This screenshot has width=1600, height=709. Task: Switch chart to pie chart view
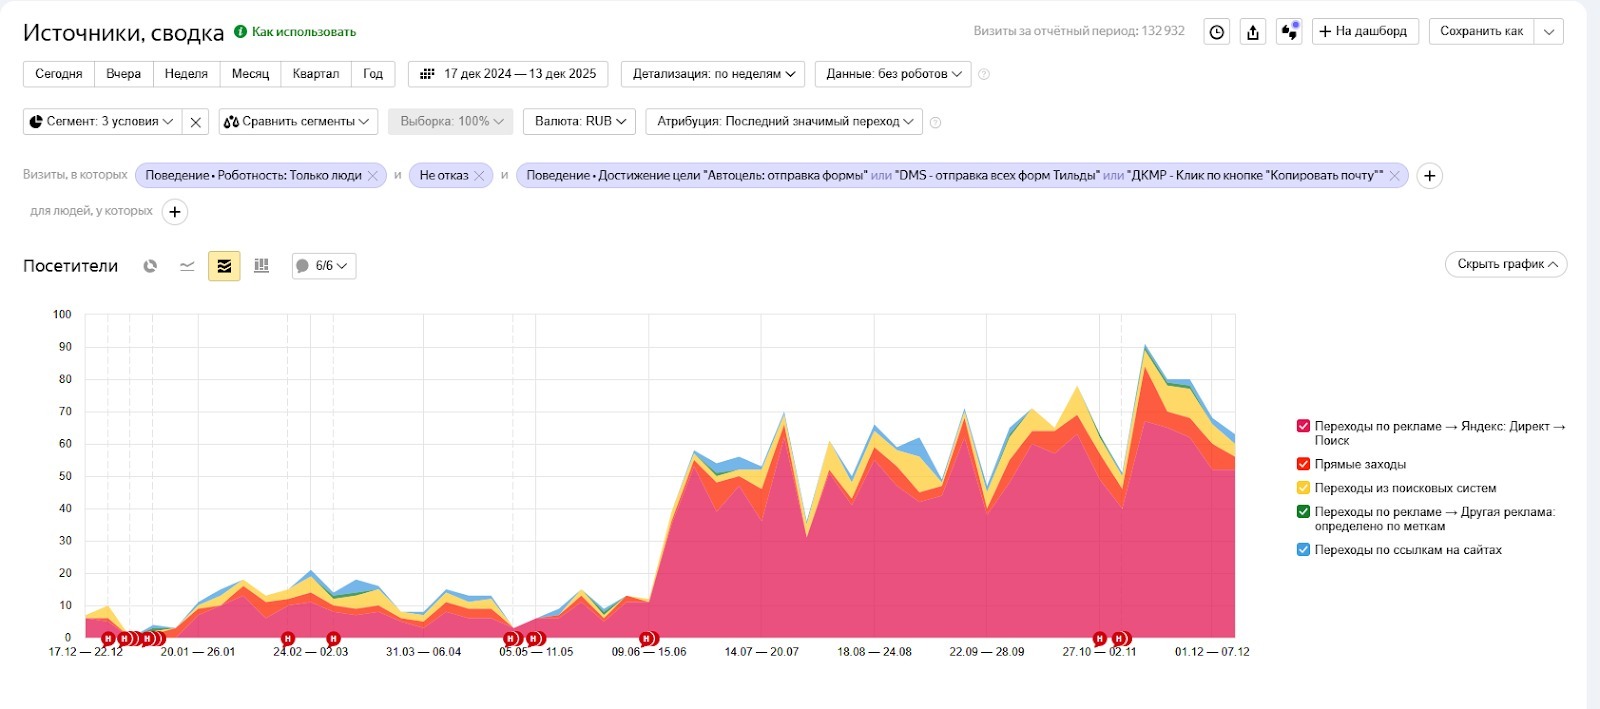point(150,266)
